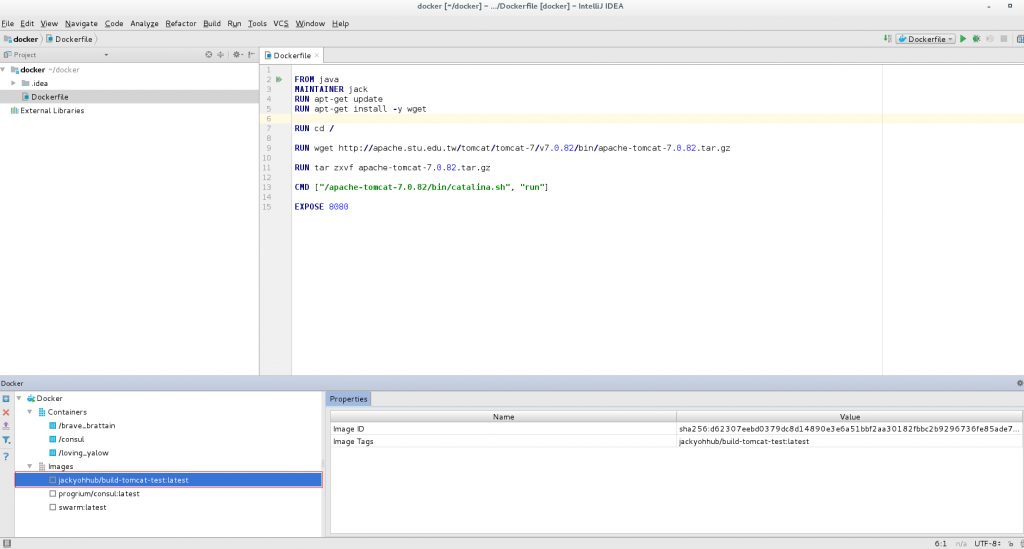The width and height of the screenshot is (1024, 549).
Task: Click the gutter run arrow on line 2
Action: 279,79
